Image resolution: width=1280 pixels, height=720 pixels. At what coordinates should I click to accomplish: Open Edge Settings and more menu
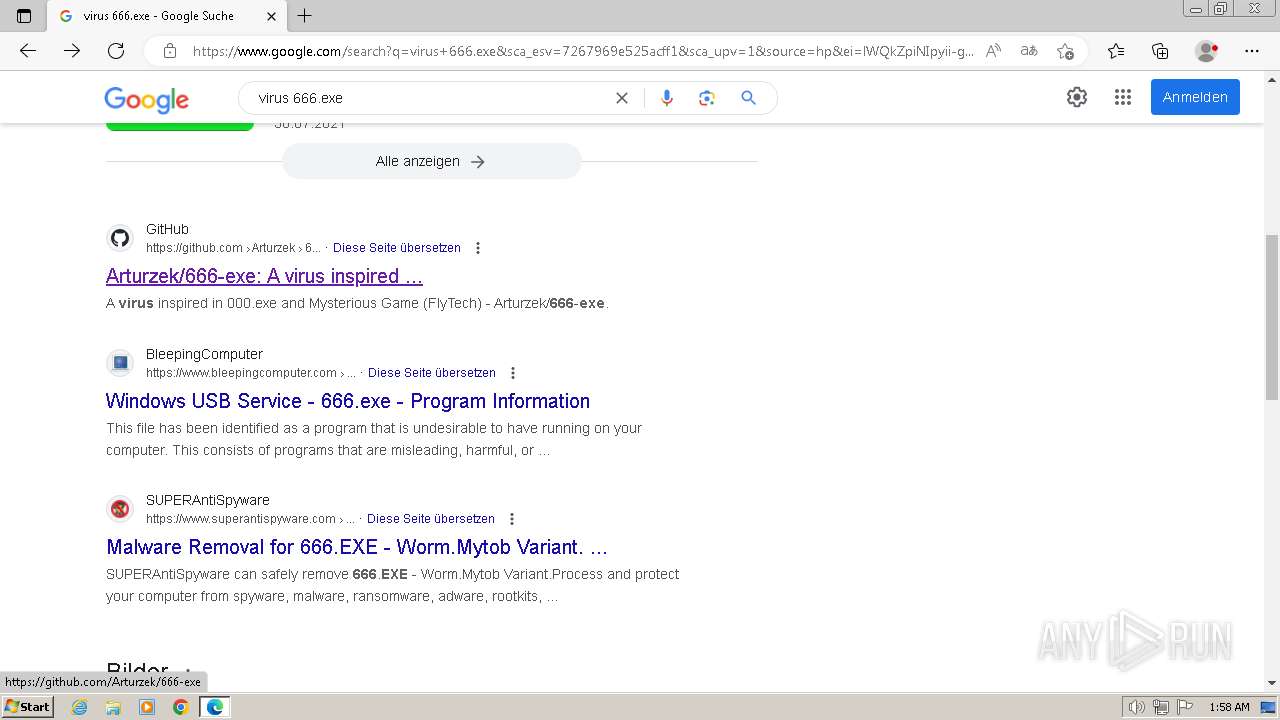point(1252,51)
